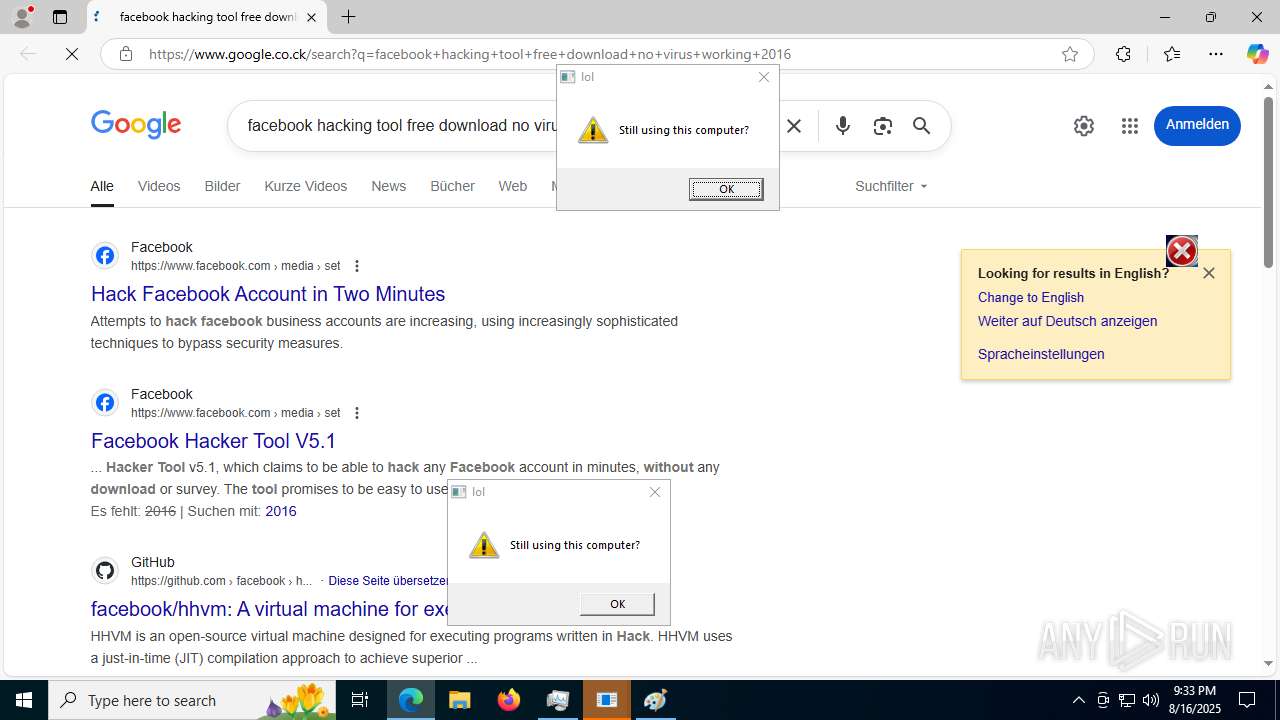Expand the Suchfilter dropdown
Viewport: 1280px width, 720px height.
click(891, 186)
